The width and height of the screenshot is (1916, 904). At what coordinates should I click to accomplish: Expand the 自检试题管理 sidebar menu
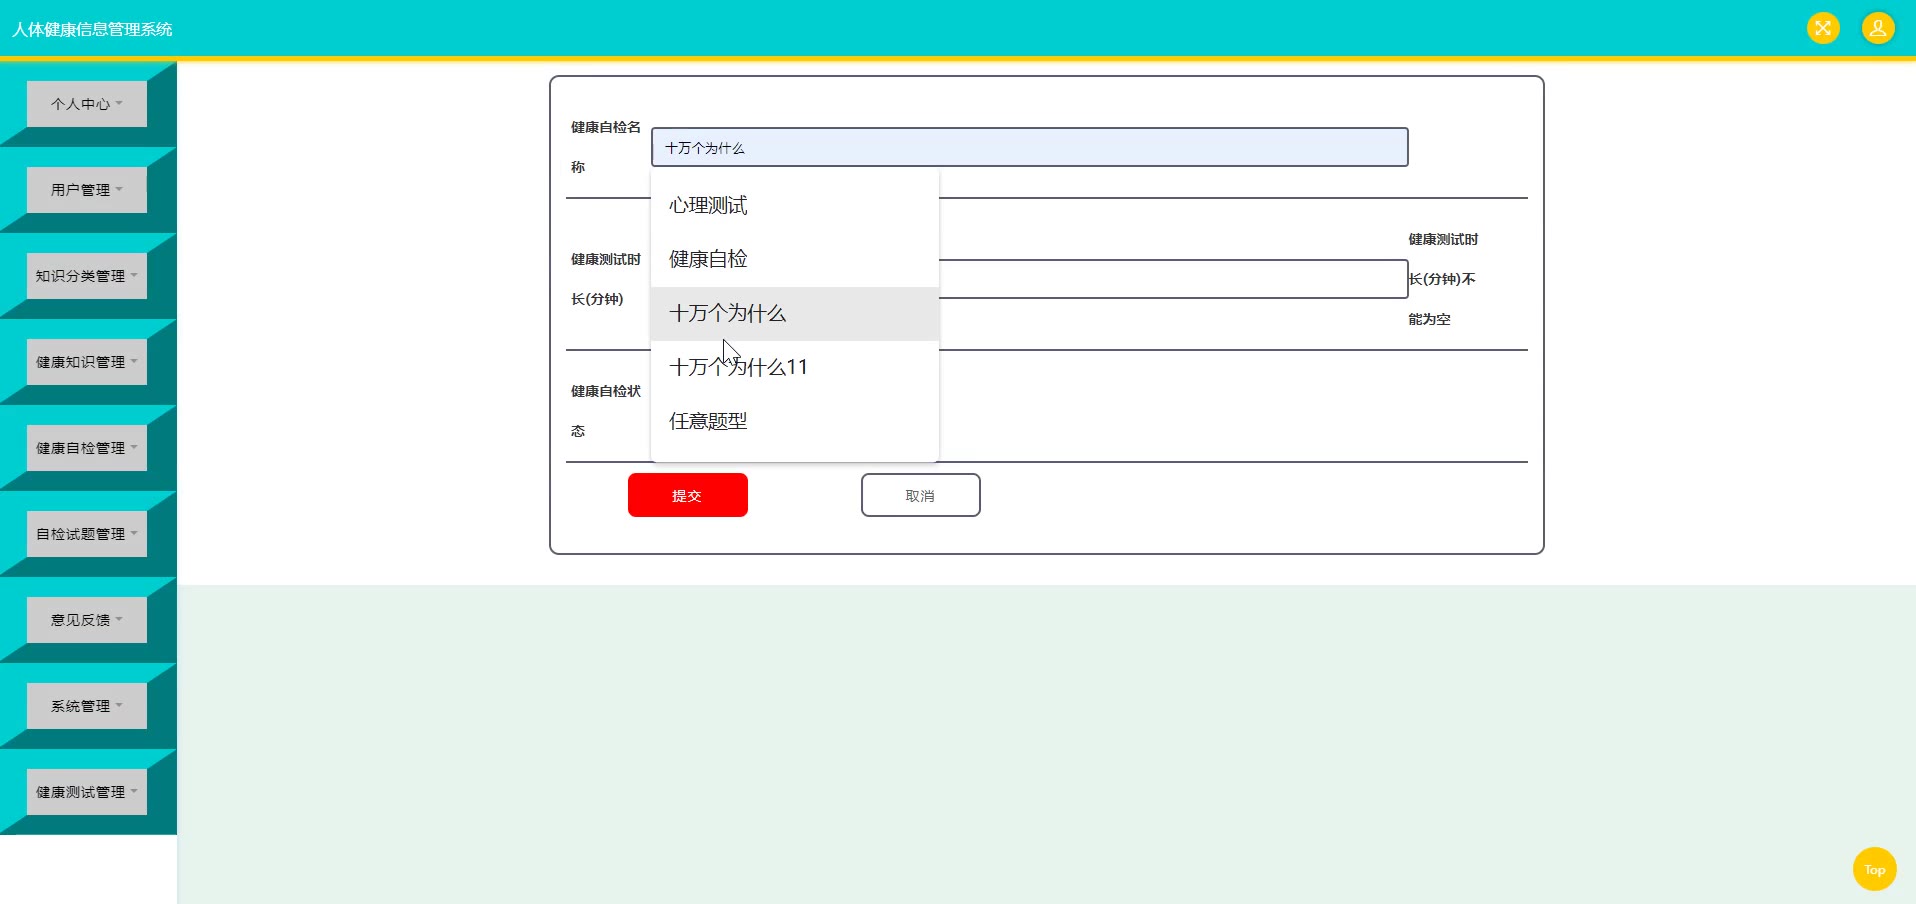(87, 534)
